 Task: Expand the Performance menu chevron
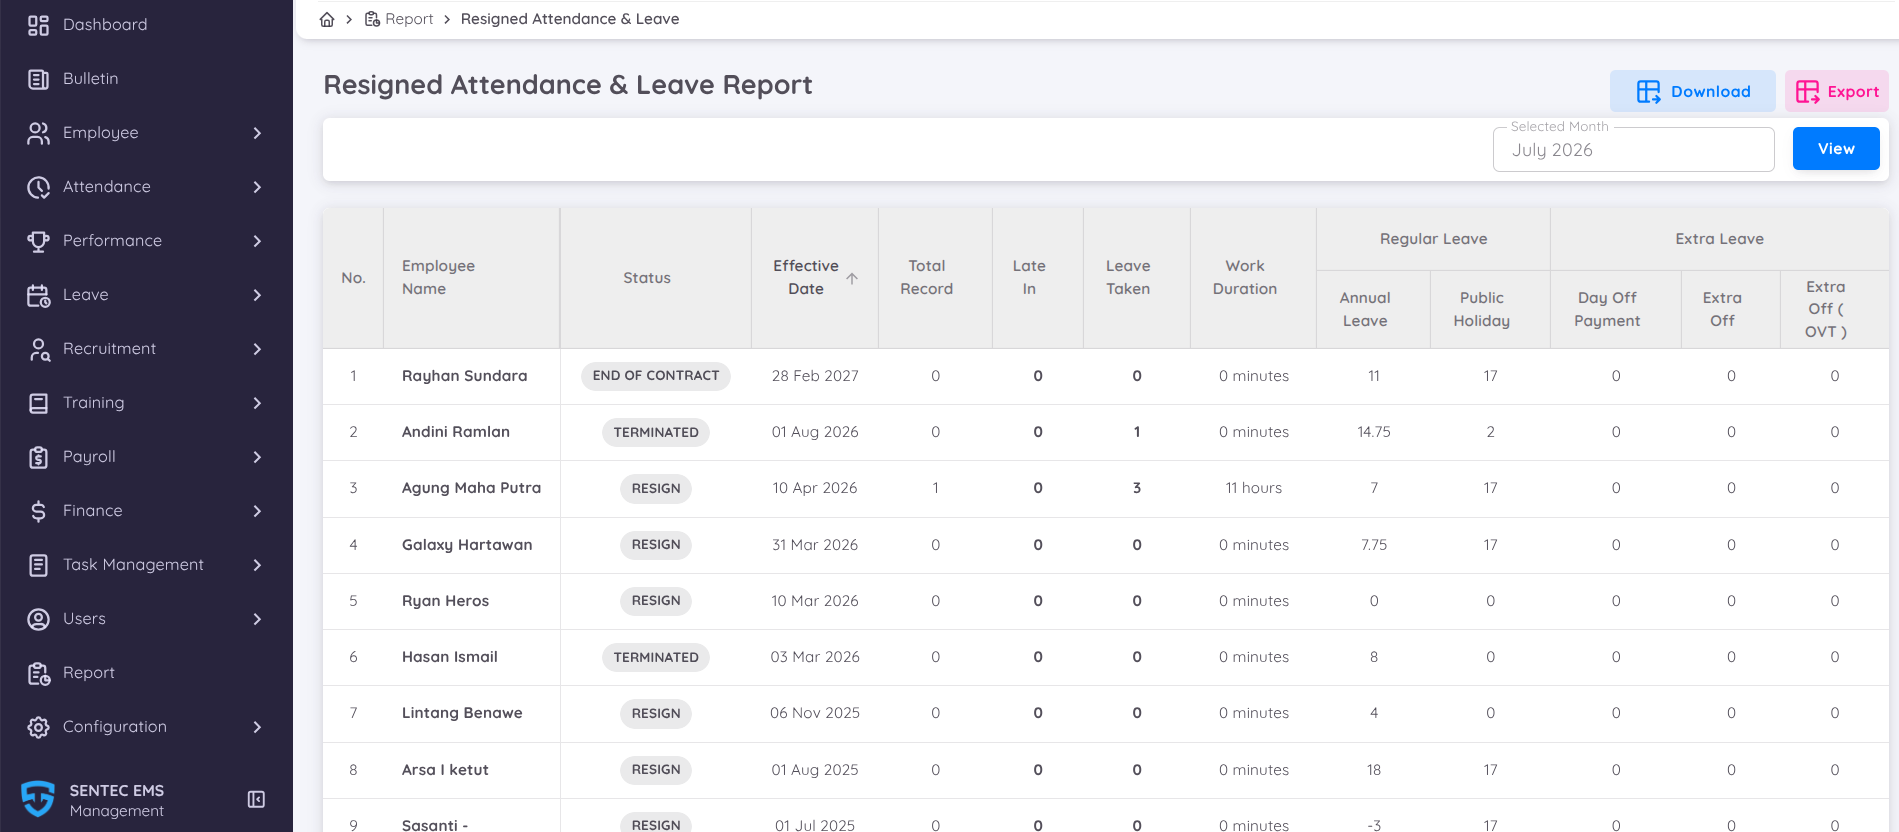[x=257, y=241]
